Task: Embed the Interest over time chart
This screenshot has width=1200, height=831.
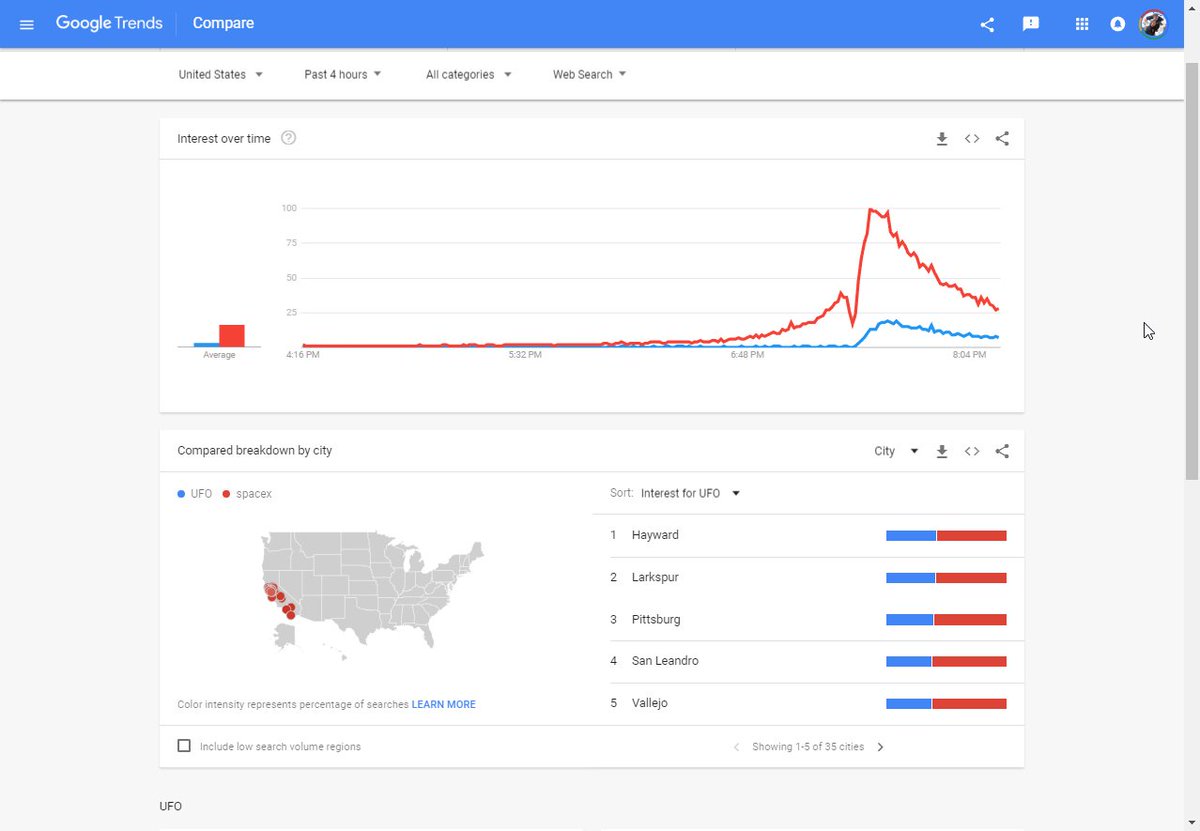Action: point(972,139)
